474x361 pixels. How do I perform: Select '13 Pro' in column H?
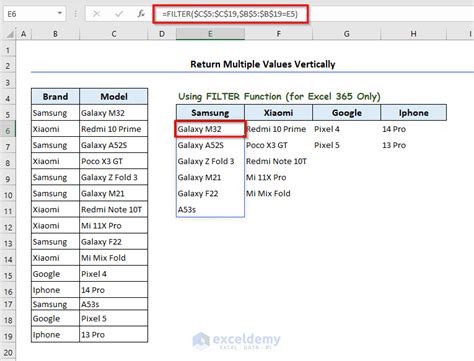tap(414, 145)
